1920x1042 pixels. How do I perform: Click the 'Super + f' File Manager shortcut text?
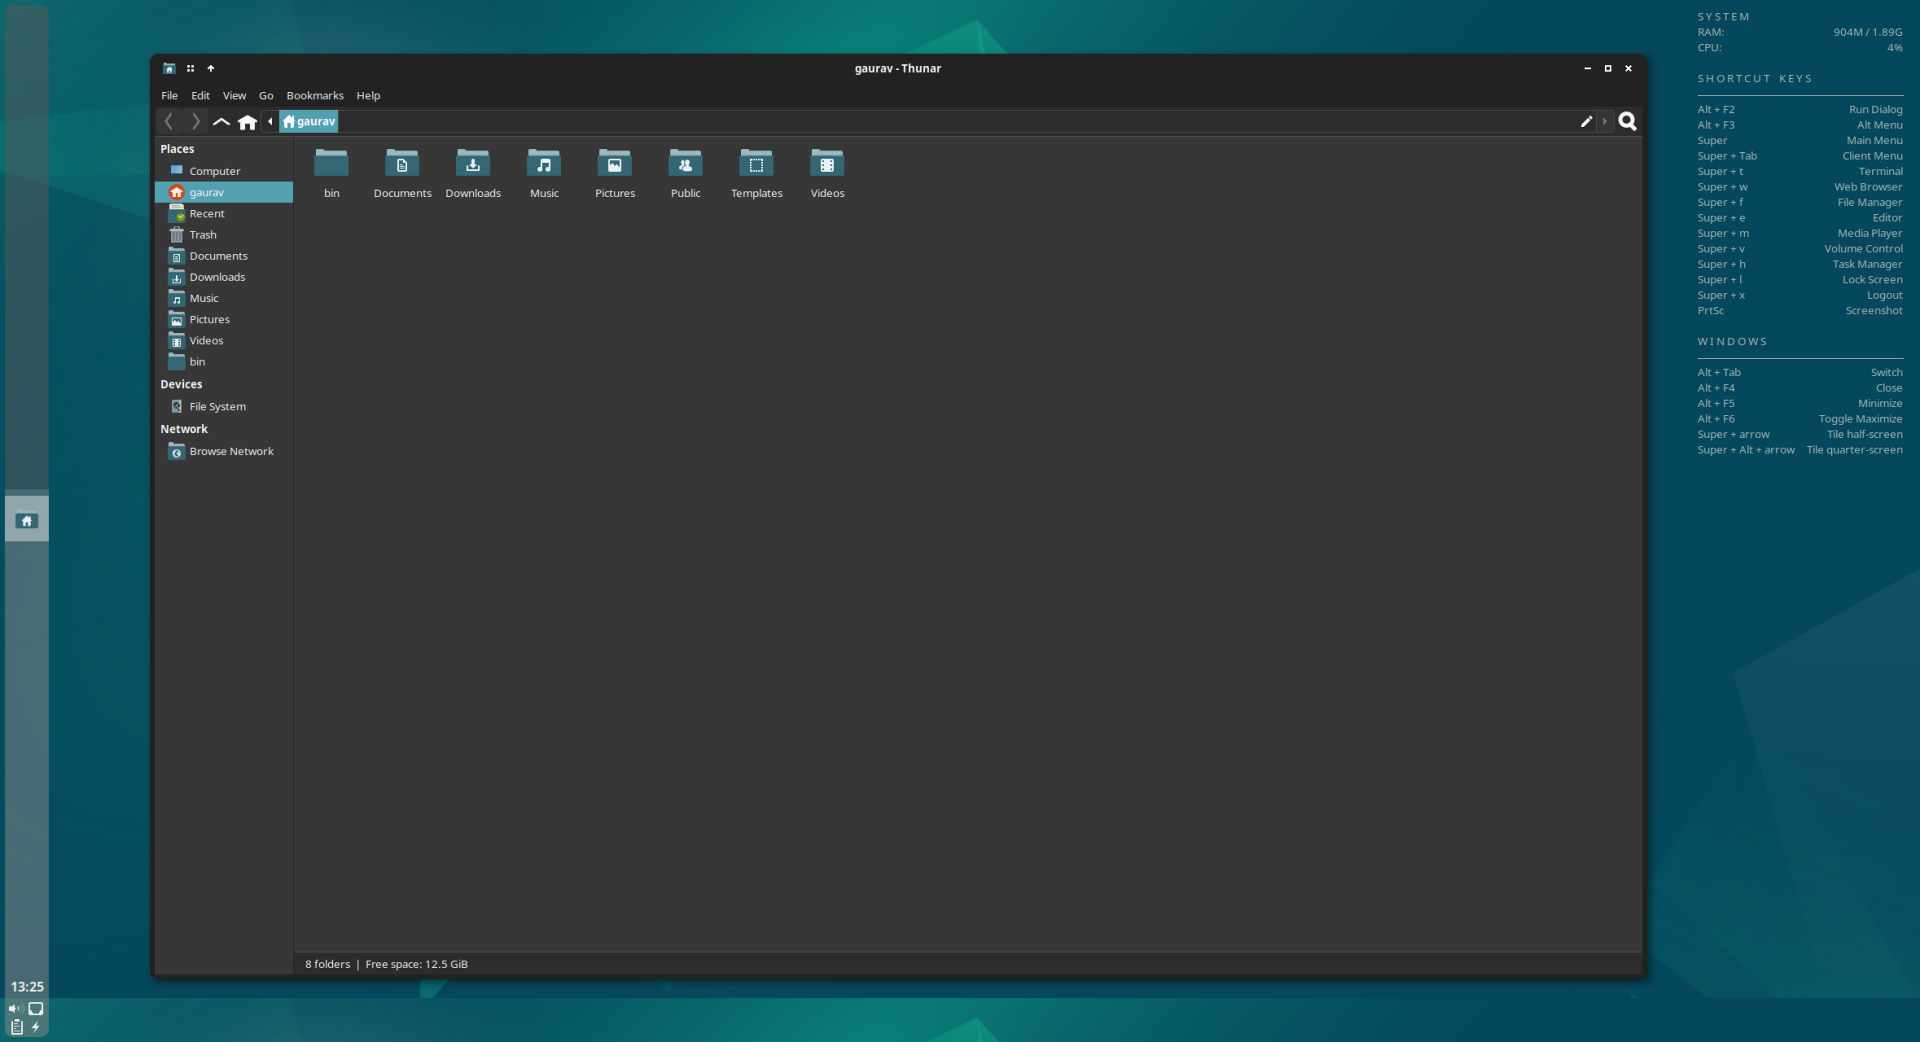pyautogui.click(x=1800, y=202)
